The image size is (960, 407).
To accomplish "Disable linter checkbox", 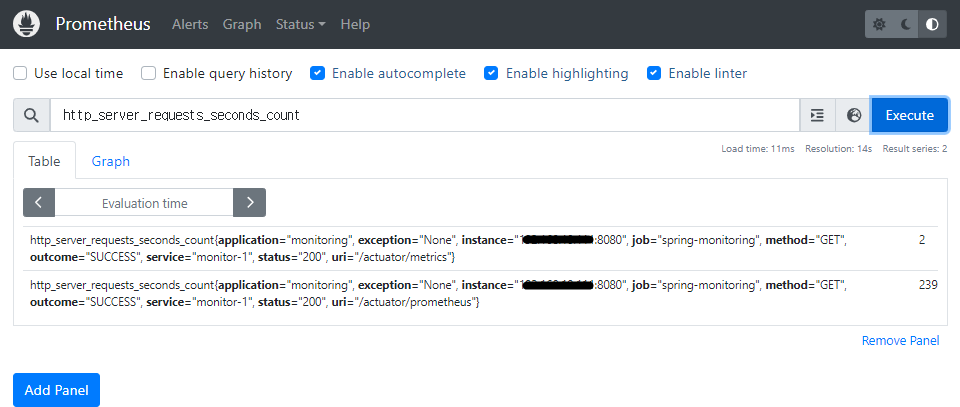I will click(654, 73).
